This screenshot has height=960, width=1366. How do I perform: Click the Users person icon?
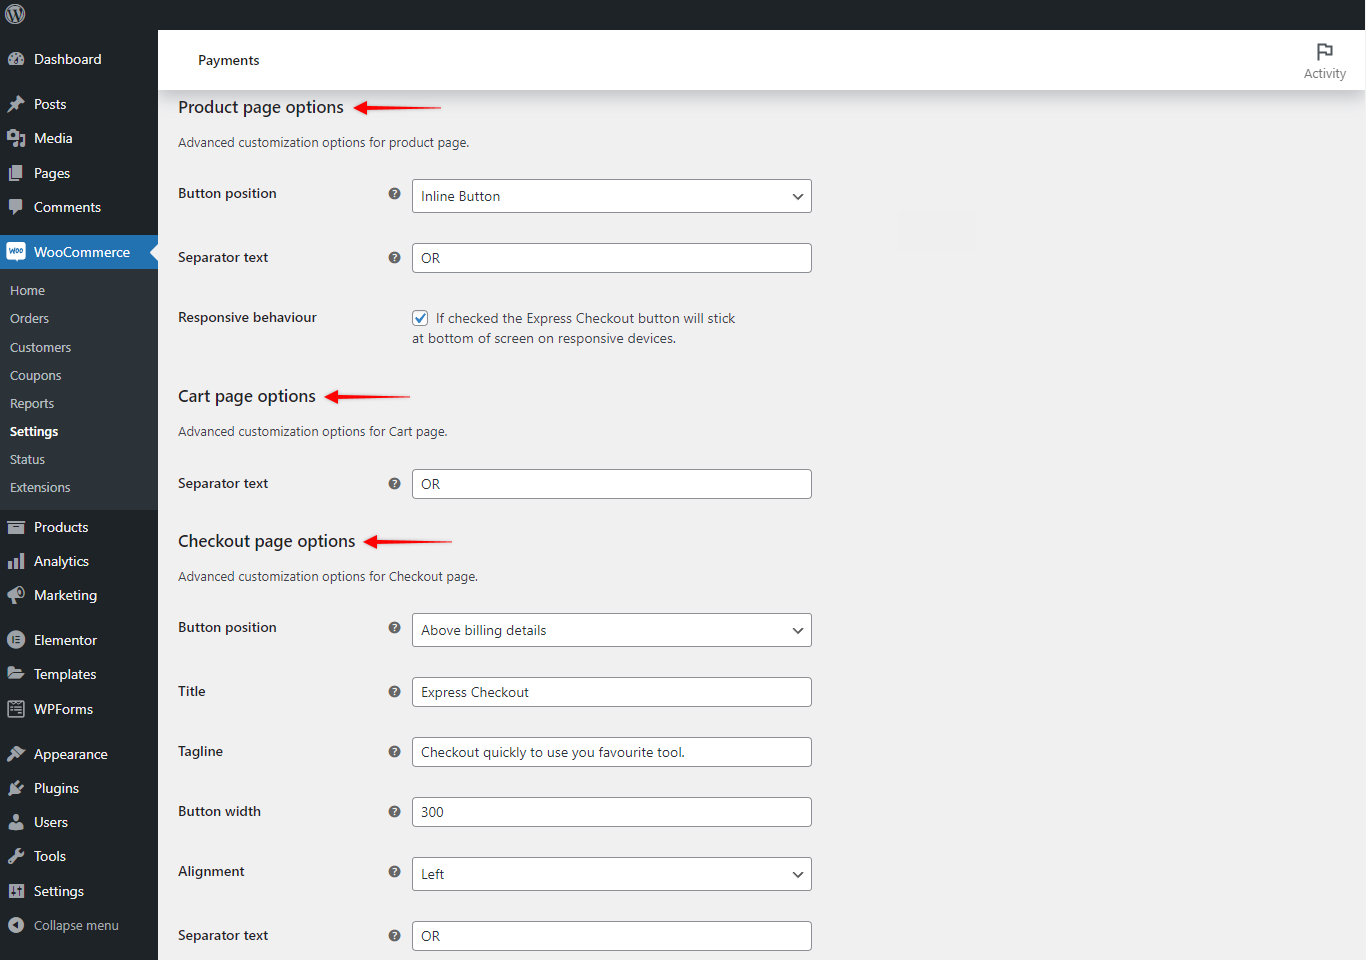point(16,822)
